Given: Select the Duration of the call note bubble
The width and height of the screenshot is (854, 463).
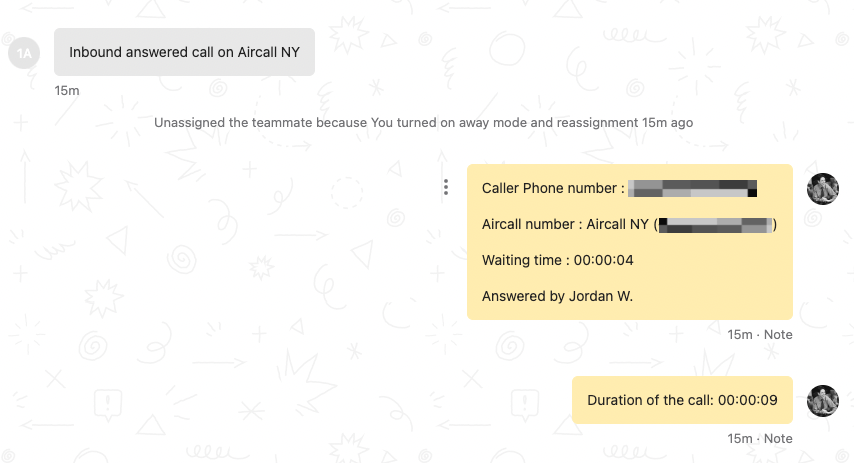Looking at the screenshot, I should tap(682, 400).
